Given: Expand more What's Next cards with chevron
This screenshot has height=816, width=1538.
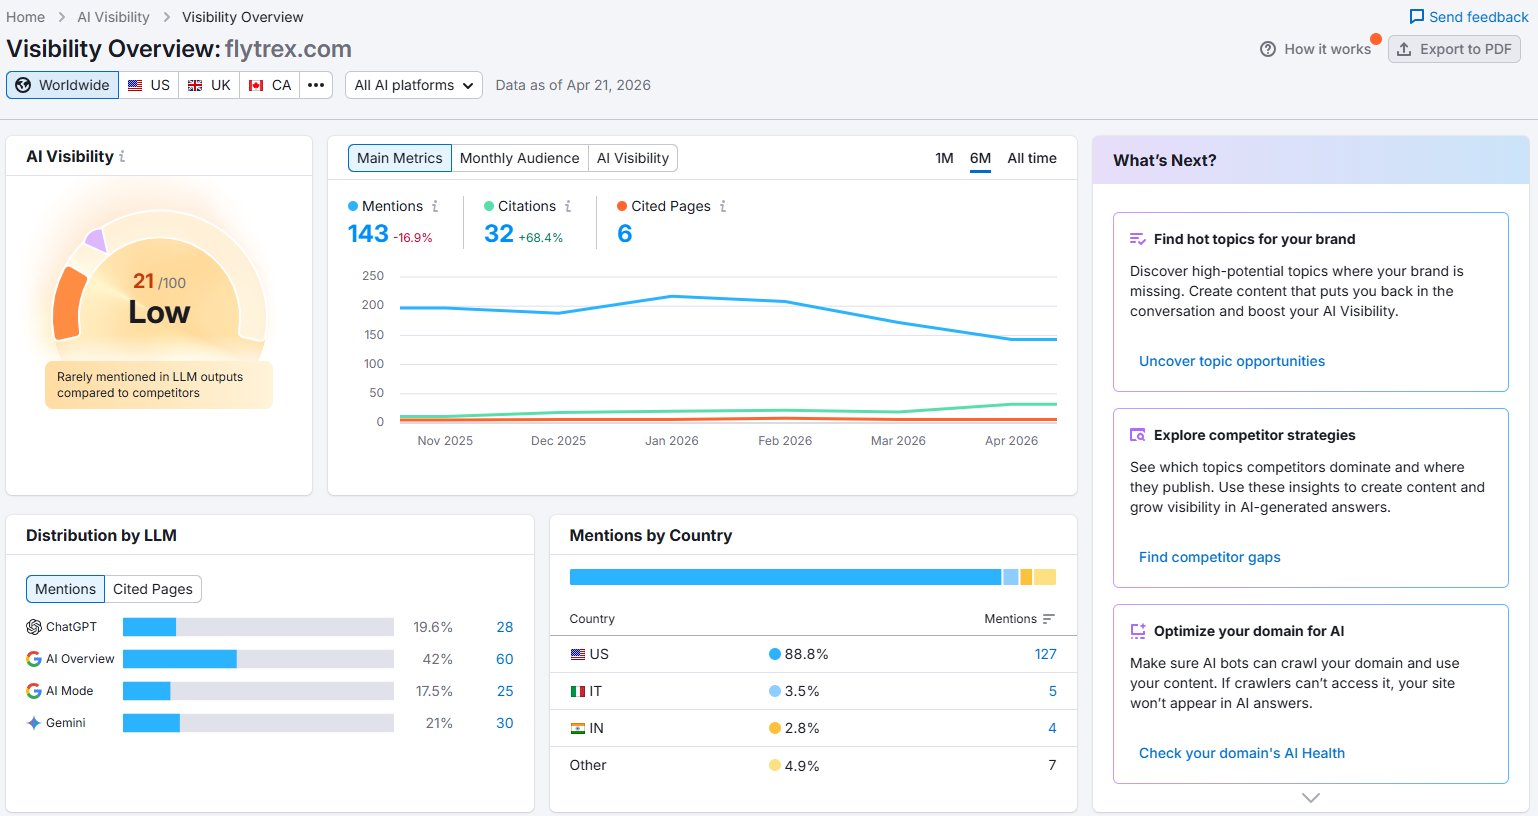Looking at the screenshot, I should 1311,798.
